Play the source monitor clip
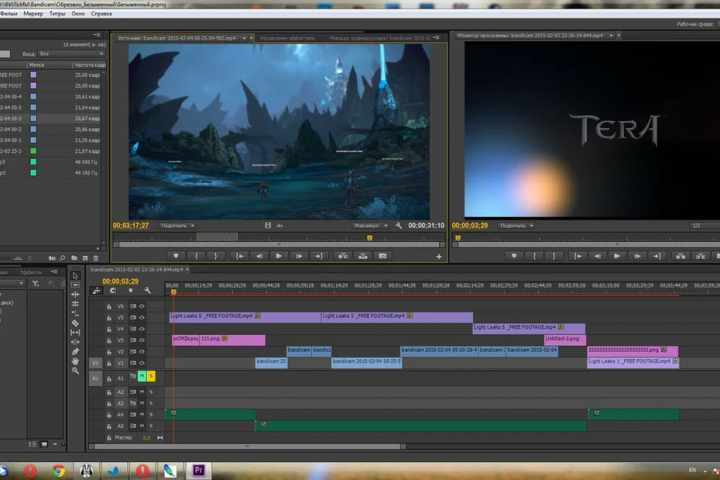This screenshot has width=720, height=480. pos(278,256)
